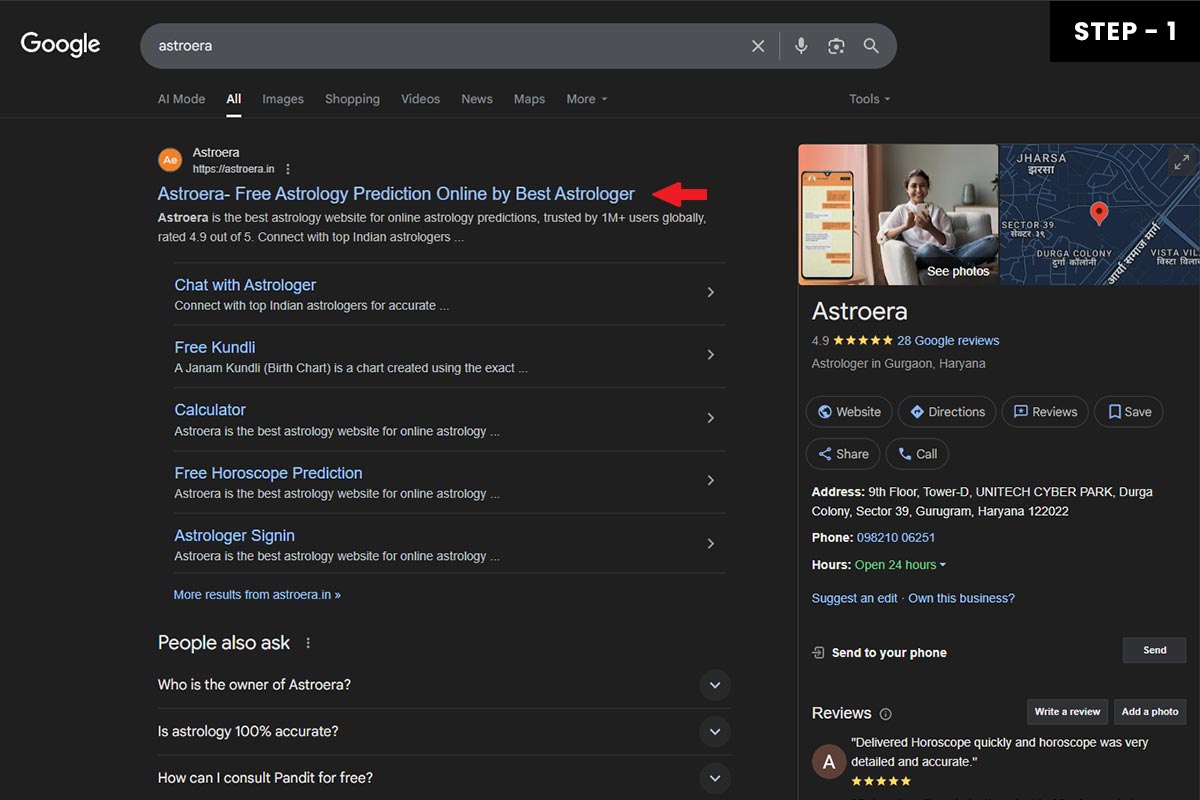The image size is (1200, 800).
Task: Expand "Is astrology 100% accurate?" question
Action: click(x=444, y=732)
